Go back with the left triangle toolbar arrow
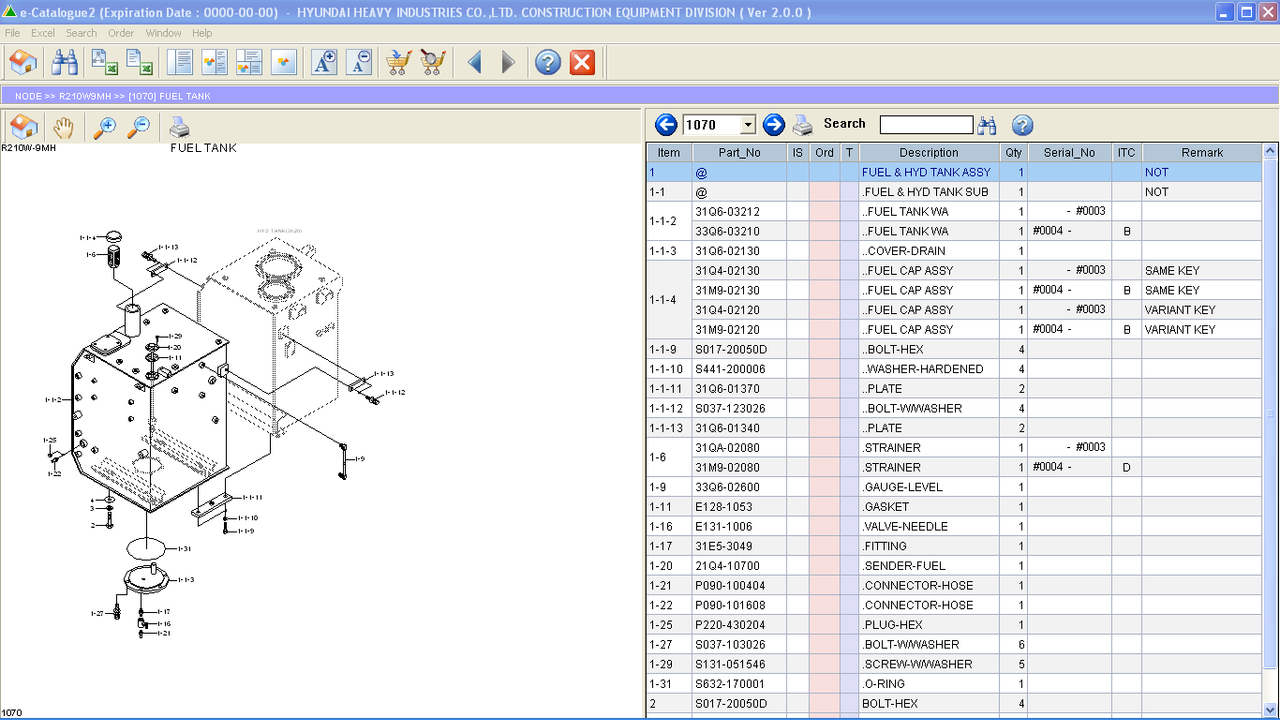The width and height of the screenshot is (1280, 720). pyautogui.click(x=474, y=63)
